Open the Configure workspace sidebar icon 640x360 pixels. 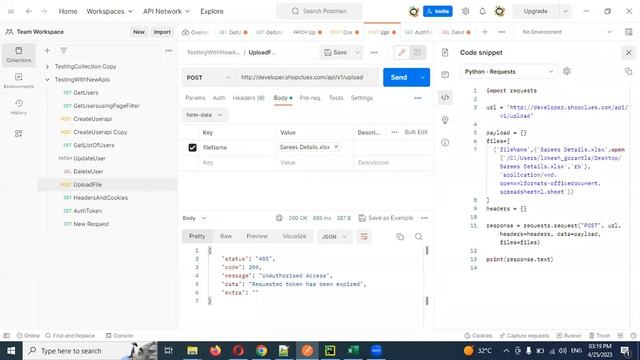point(18,133)
